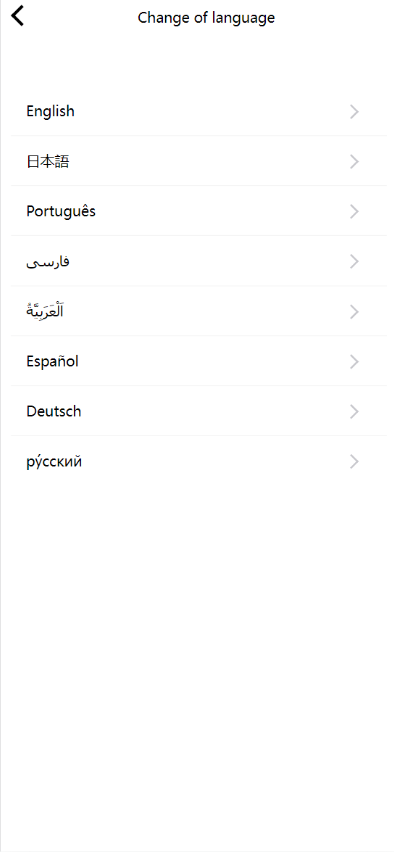Switch language to Português

(x=61, y=211)
